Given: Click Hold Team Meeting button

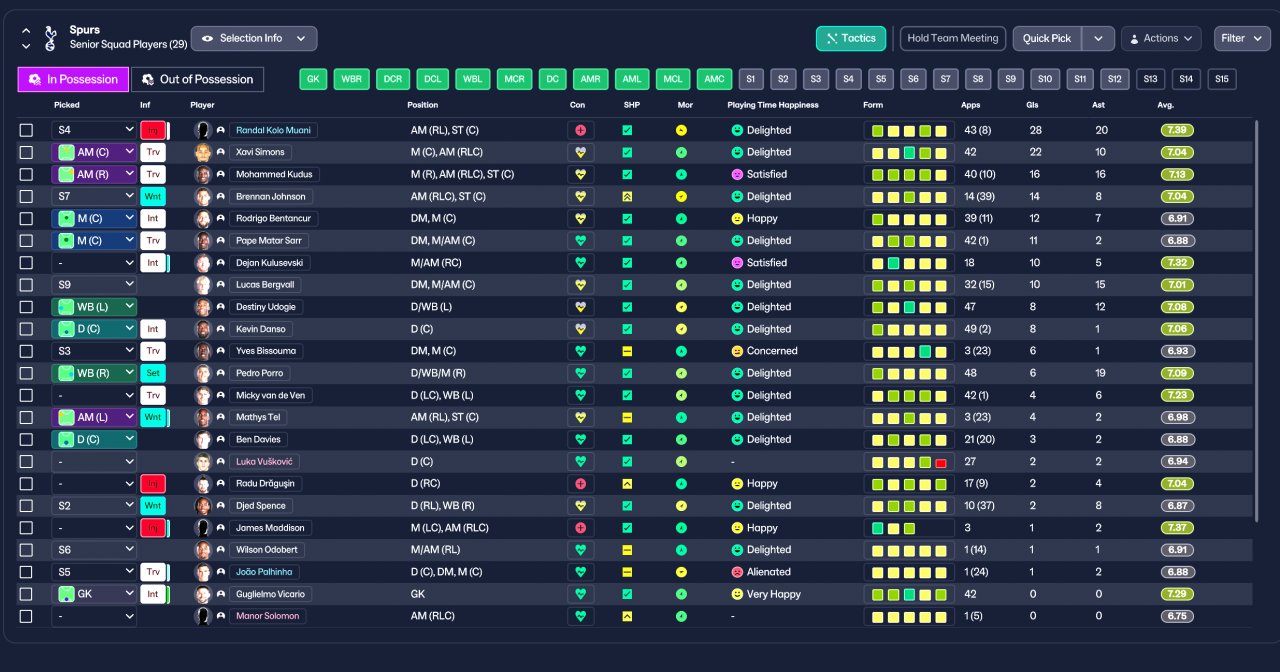Looking at the screenshot, I should (953, 38).
